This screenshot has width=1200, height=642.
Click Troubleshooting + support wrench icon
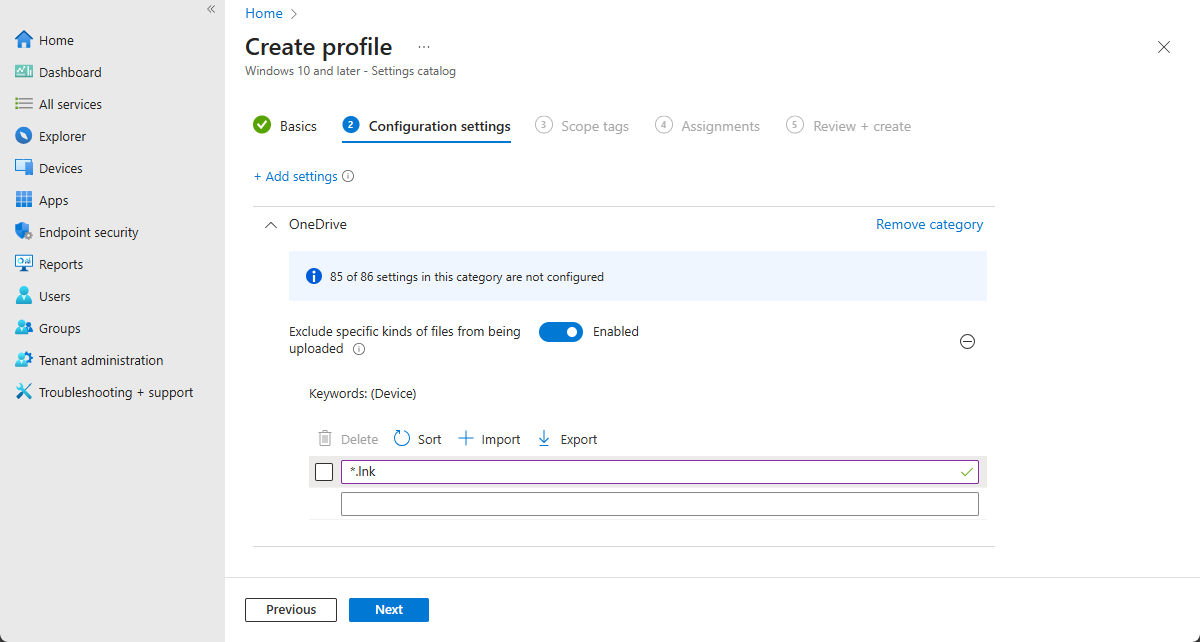[x=24, y=392]
